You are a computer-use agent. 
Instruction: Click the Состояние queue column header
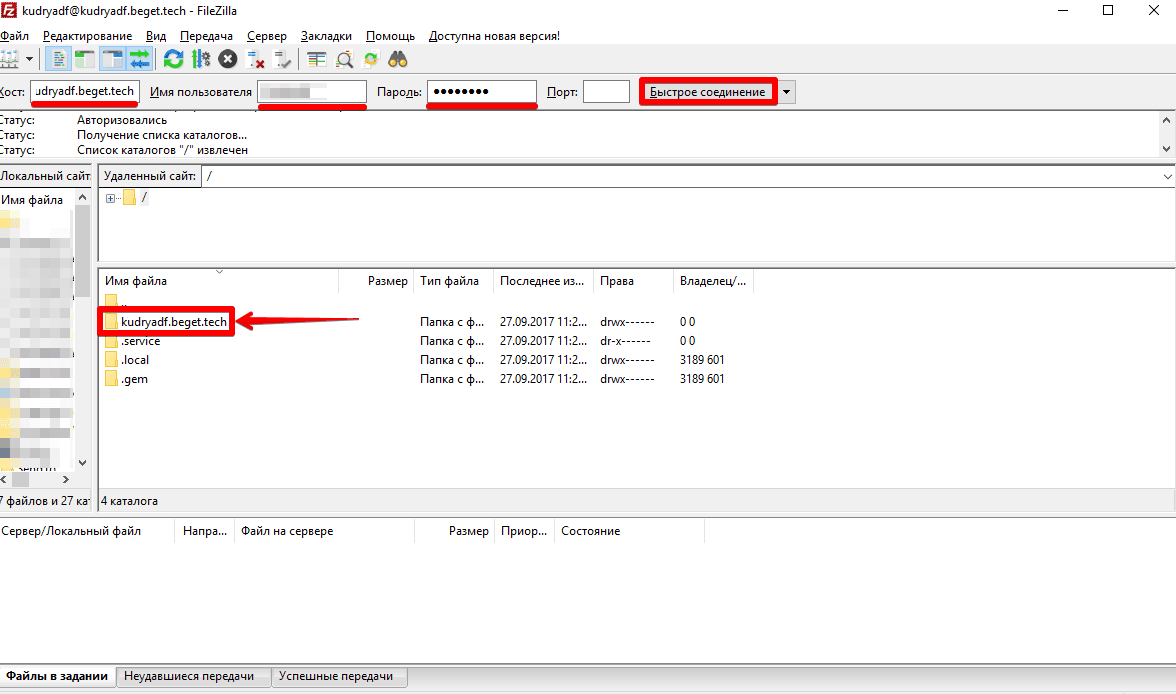pos(628,531)
